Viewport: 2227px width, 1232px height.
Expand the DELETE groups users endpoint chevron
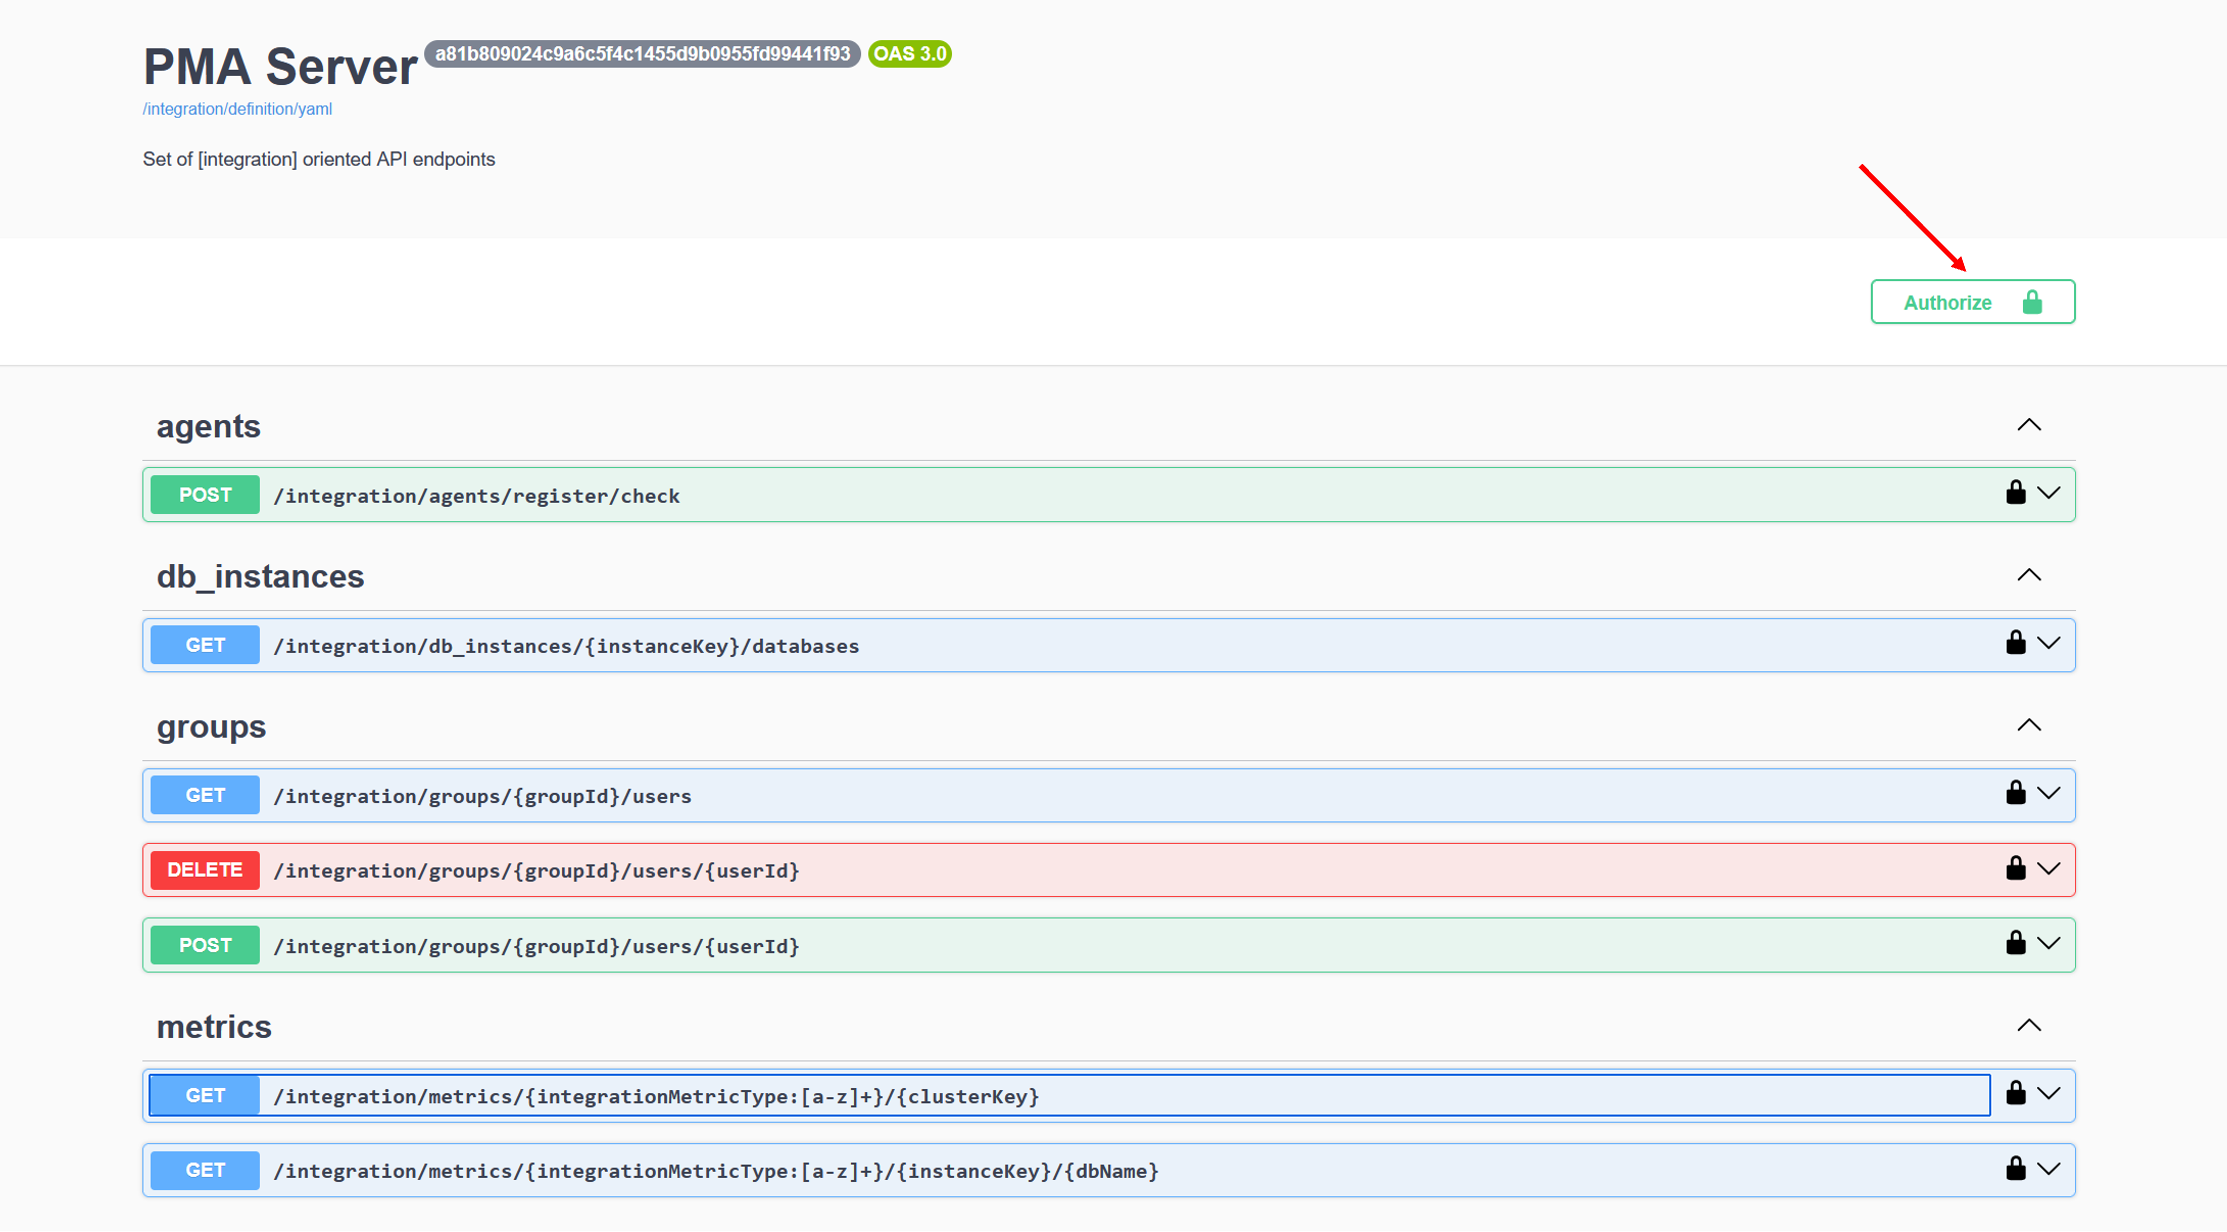pos(2049,869)
